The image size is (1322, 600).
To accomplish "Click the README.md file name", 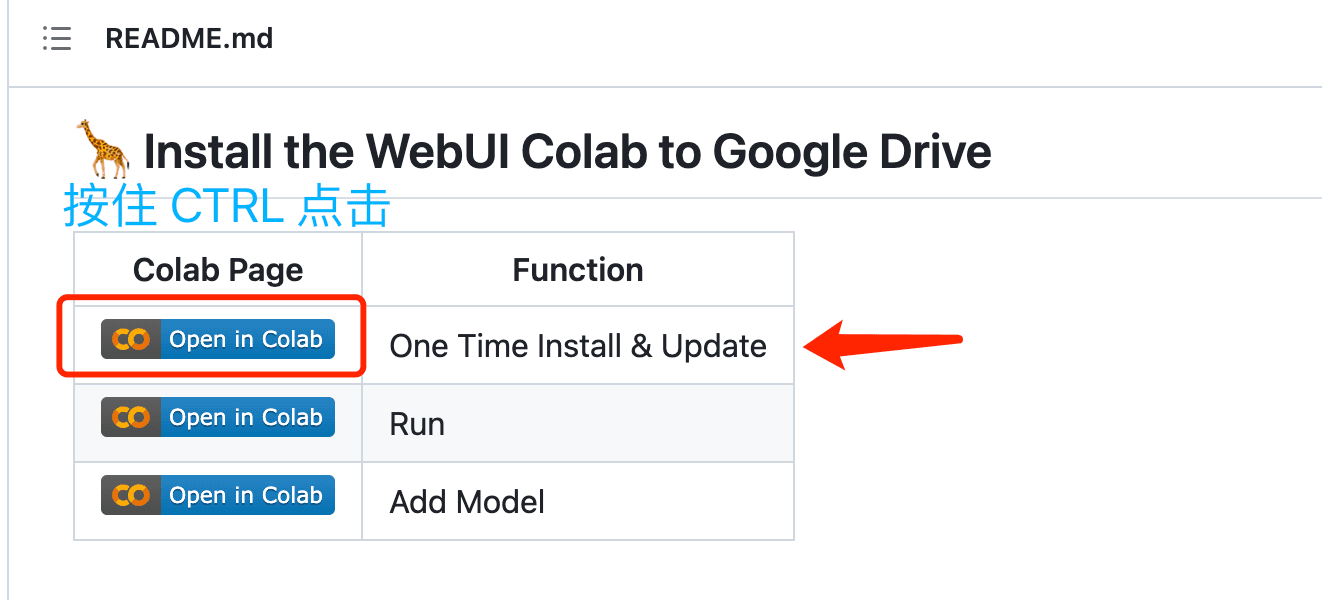I will coord(189,39).
